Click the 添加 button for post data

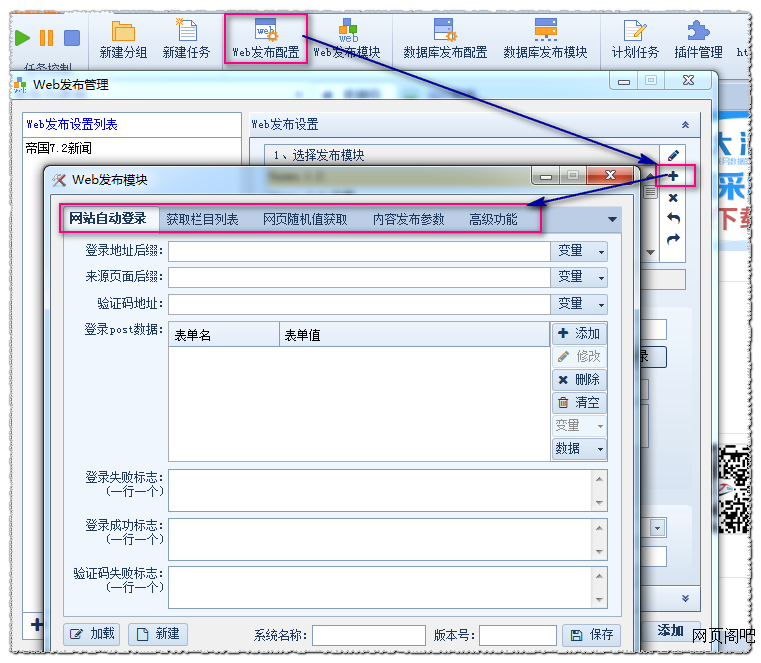(x=579, y=334)
